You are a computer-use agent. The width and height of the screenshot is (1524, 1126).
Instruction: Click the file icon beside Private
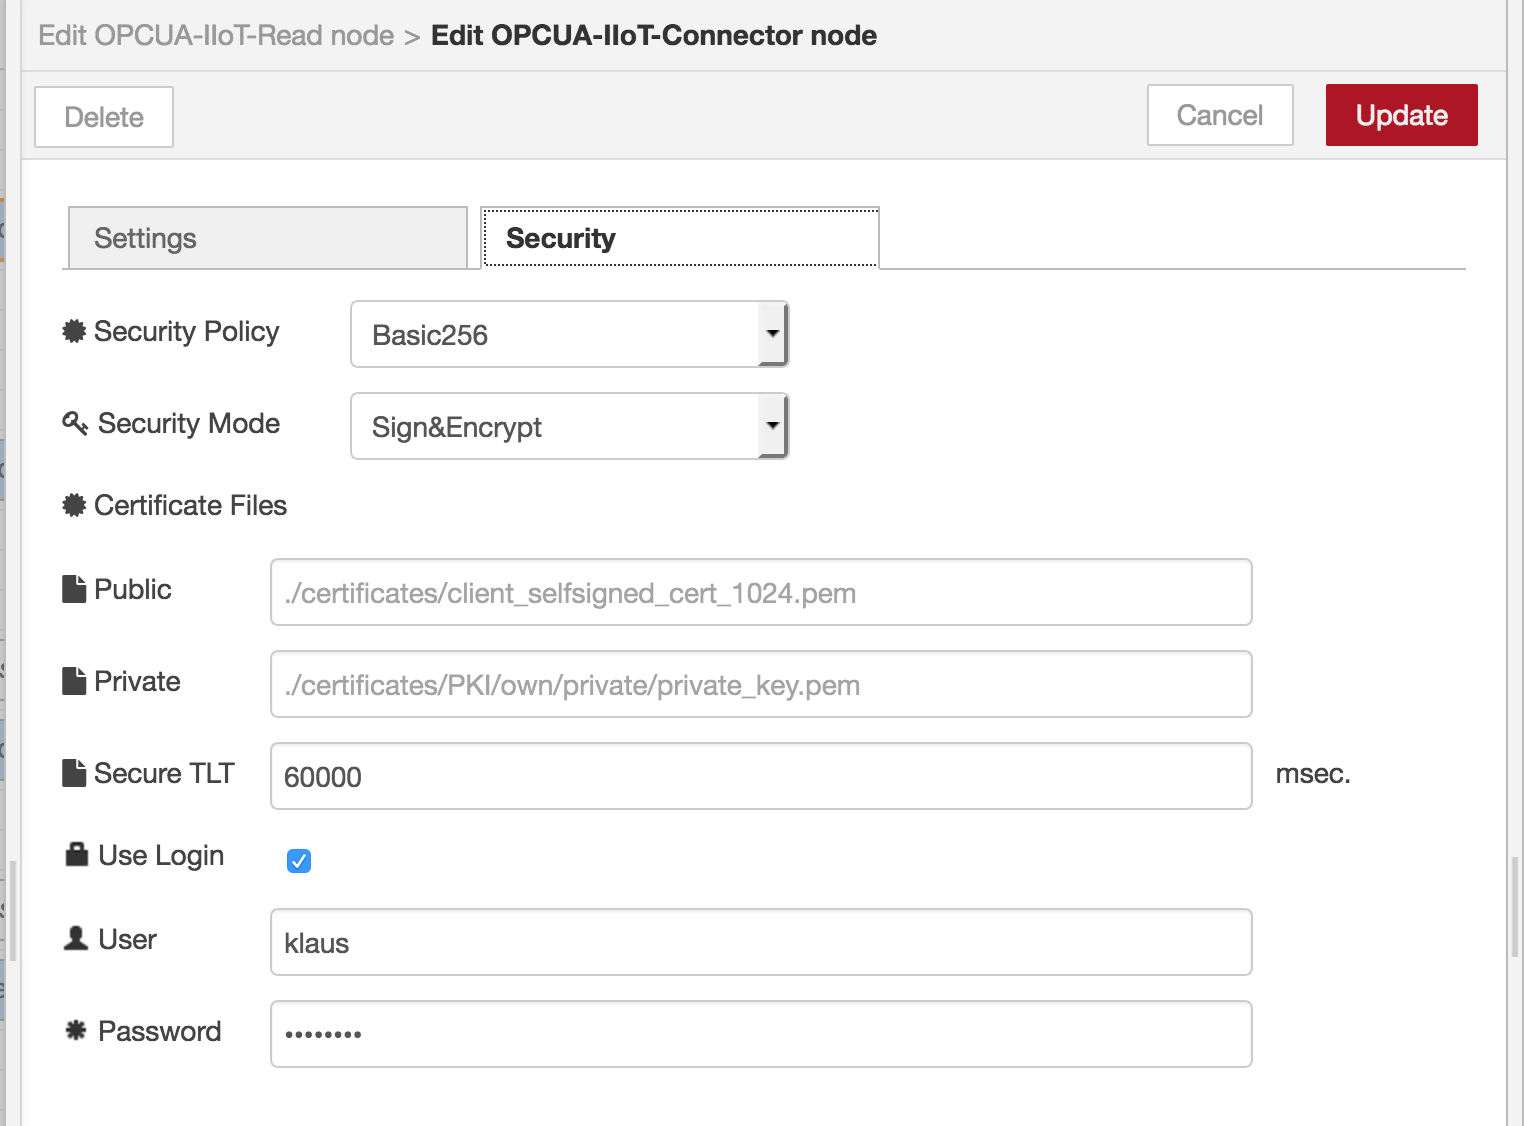point(74,680)
